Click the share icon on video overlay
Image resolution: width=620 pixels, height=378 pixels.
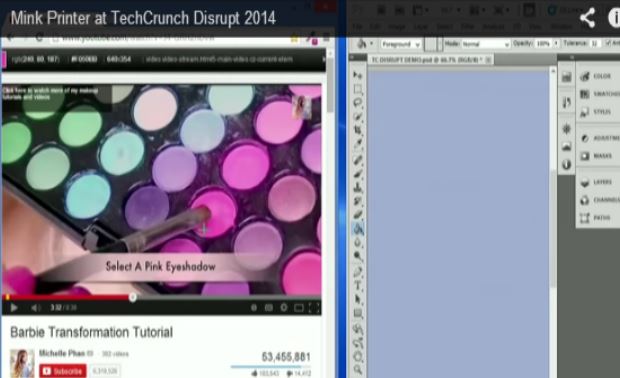(x=588, y=18)
